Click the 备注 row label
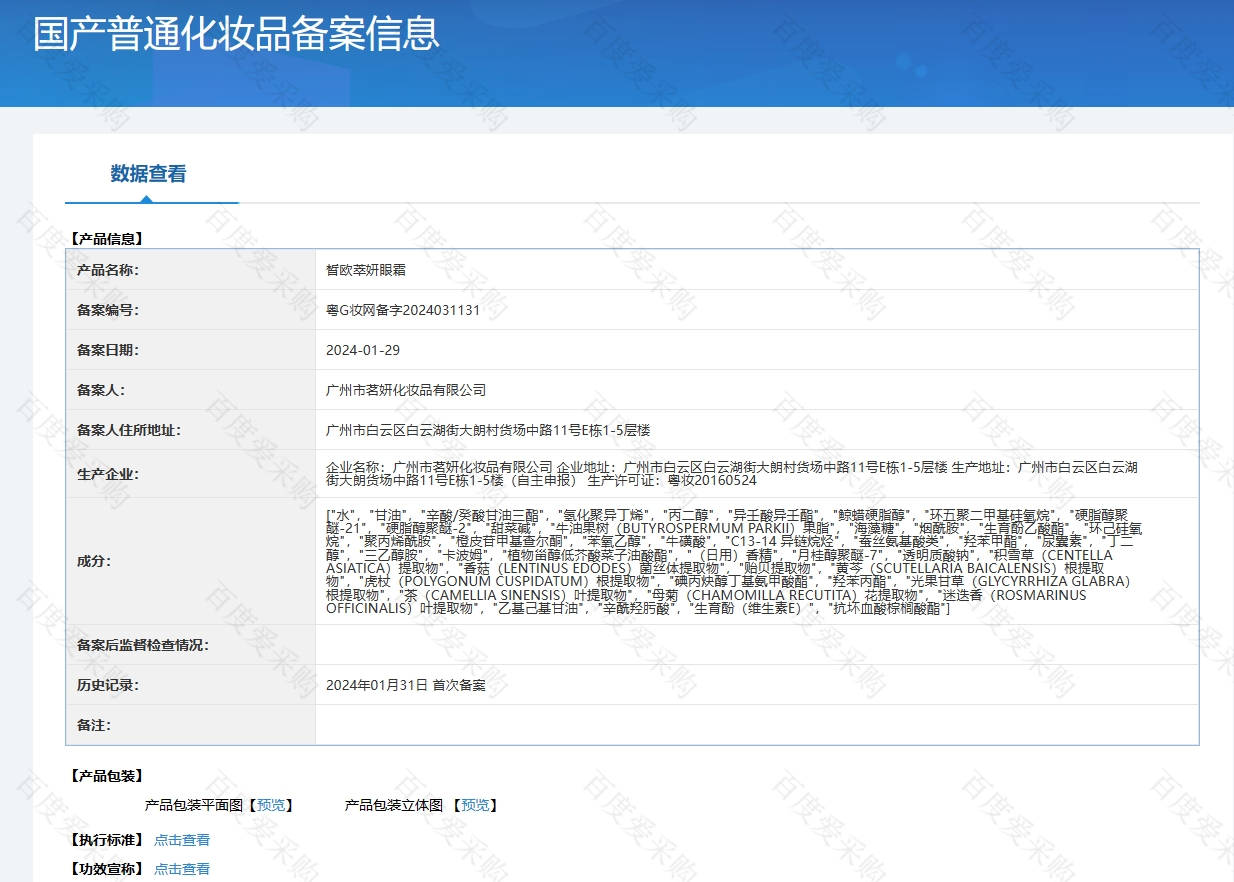The height and width of the screenshot is (882, 1234). [x=94, y=725]
